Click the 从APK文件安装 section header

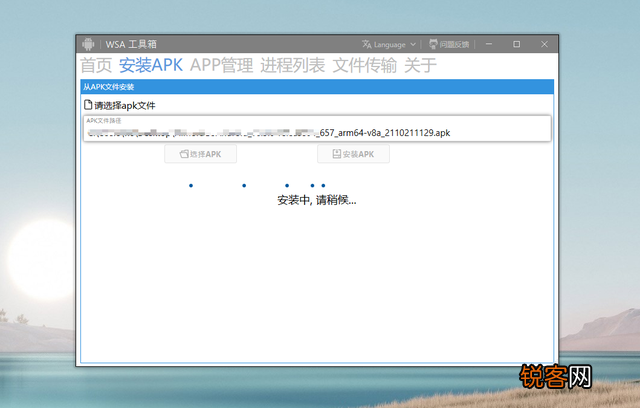click(x=317, y=86)
